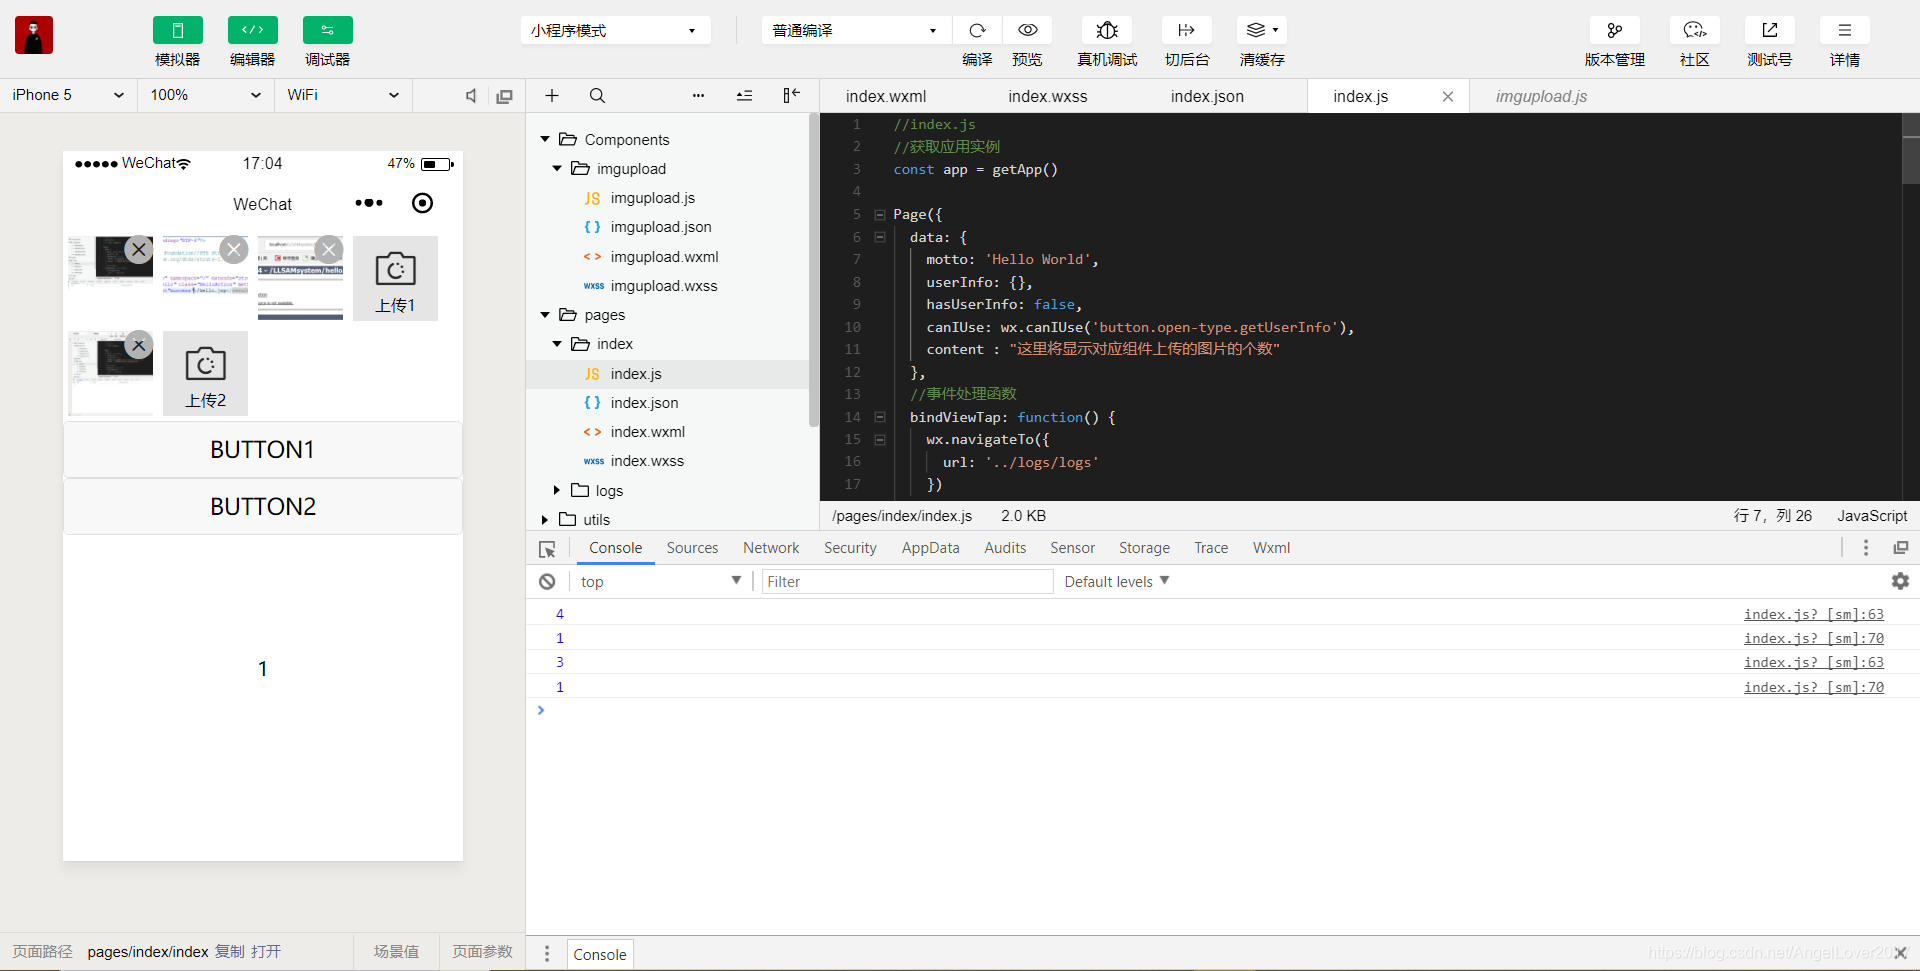Screen dimensions: 1920x971
Task: Click the console Filter field
Action: 907,581
